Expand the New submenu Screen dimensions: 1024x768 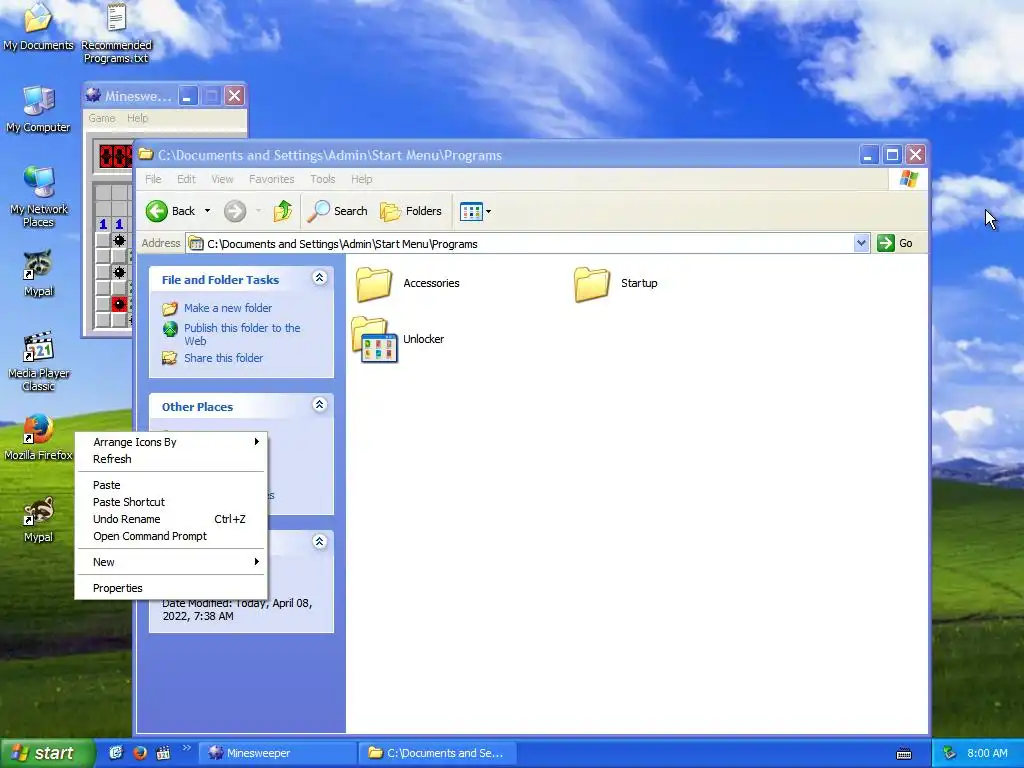point(171,562)
